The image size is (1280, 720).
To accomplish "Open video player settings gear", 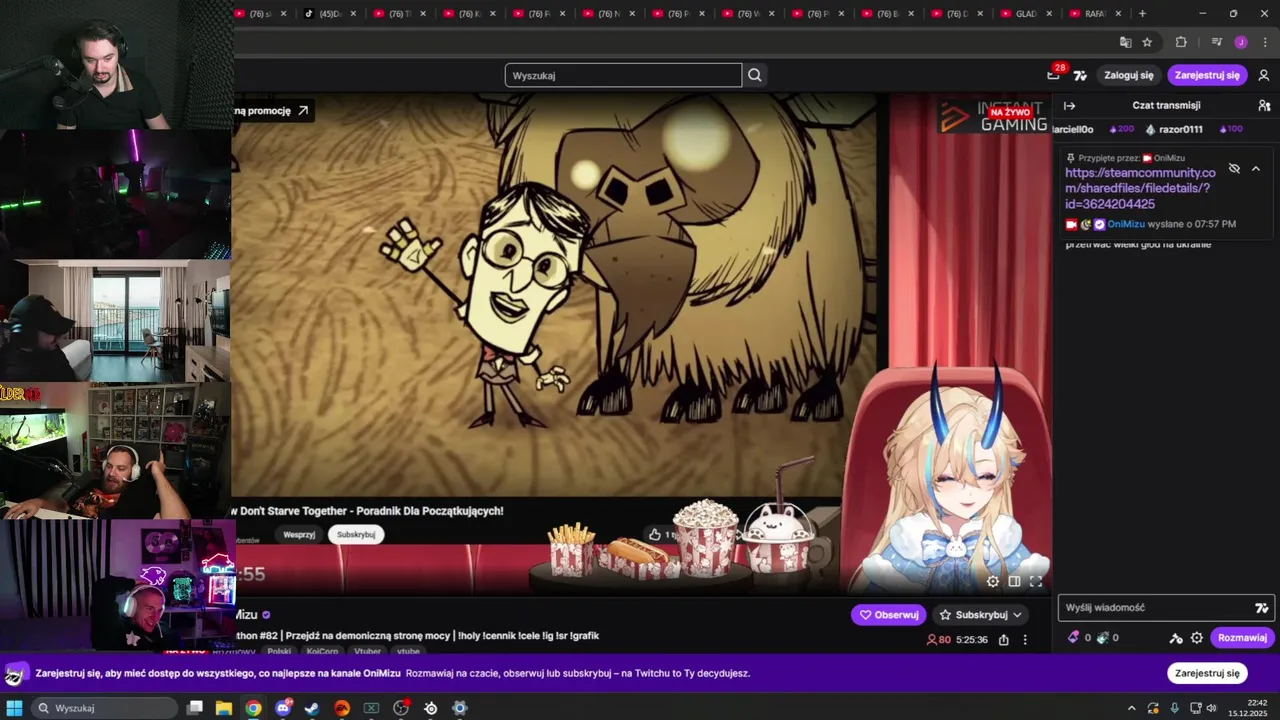I will coord(993,581).
